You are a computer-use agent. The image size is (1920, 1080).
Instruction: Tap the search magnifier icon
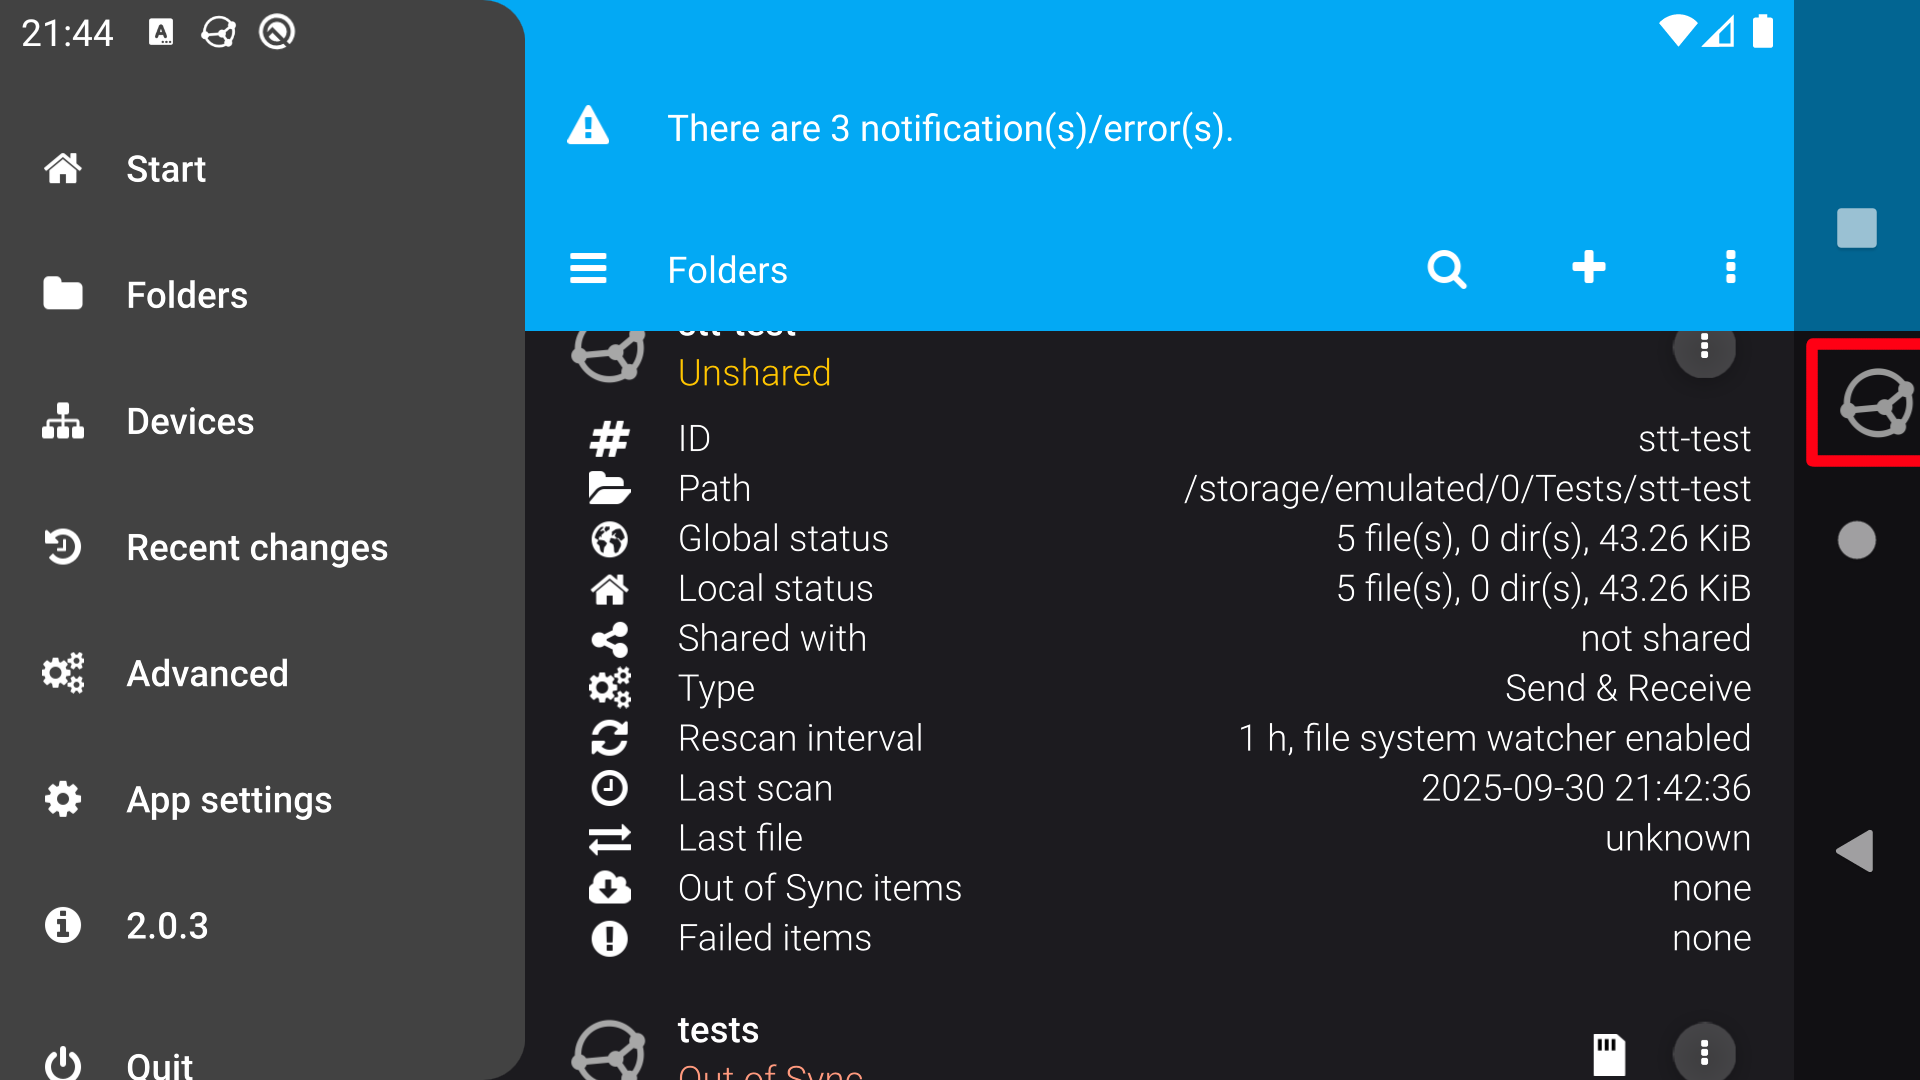pos(1446,269)
